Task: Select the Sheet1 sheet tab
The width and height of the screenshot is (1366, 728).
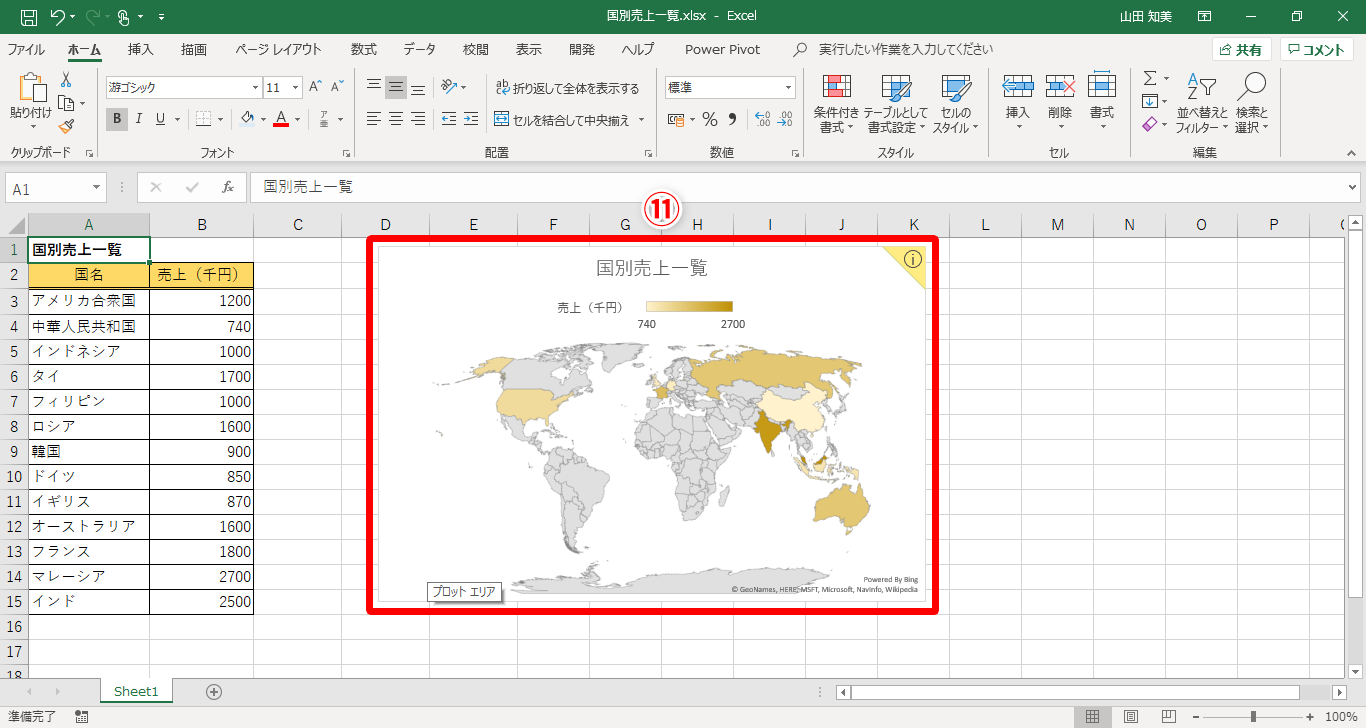Action: click(x=136, y=691)
